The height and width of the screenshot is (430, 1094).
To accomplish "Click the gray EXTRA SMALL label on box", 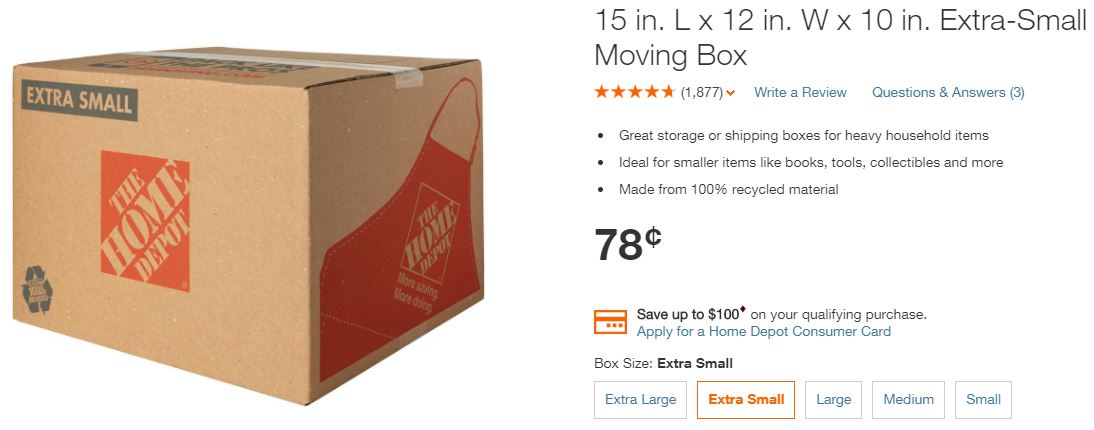I will click(79, 98).
